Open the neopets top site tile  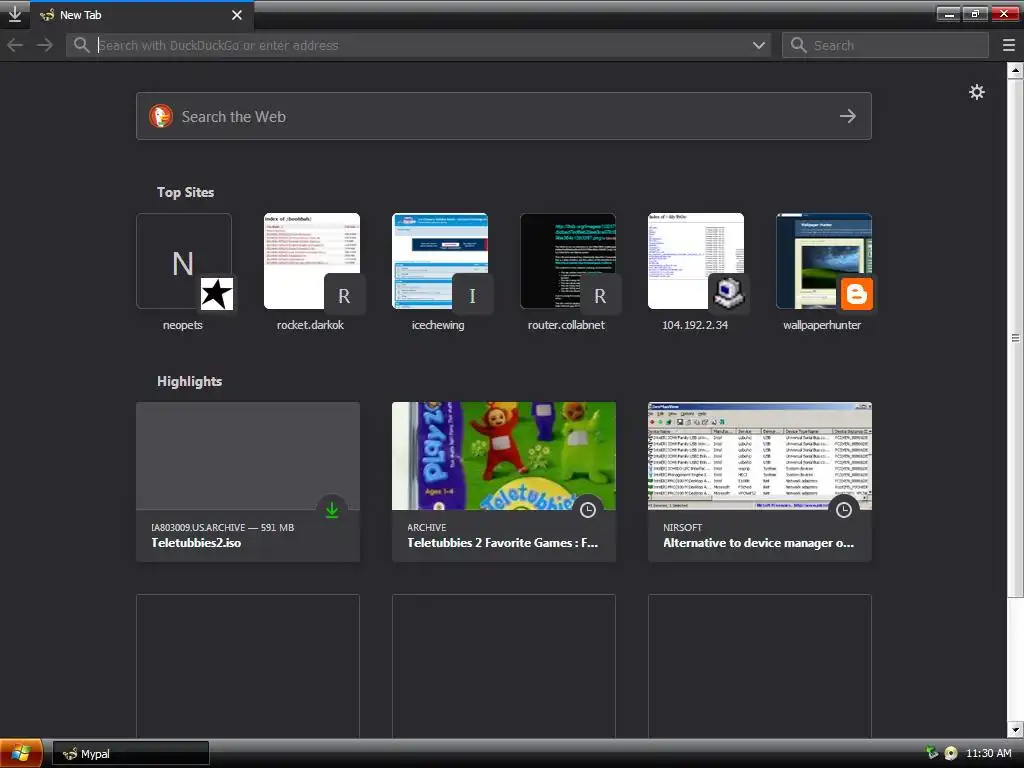pos(184,261)
